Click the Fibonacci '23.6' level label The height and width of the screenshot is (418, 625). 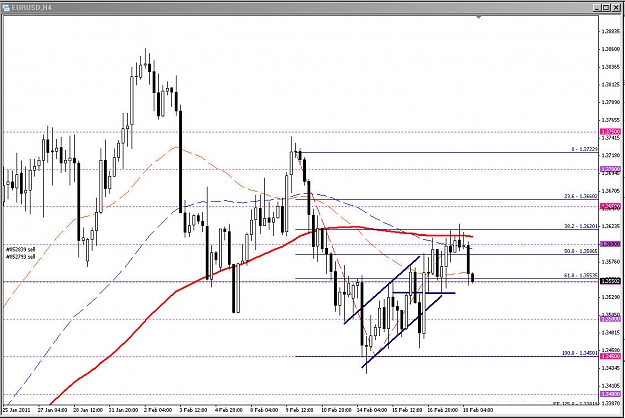click(581, 196)
